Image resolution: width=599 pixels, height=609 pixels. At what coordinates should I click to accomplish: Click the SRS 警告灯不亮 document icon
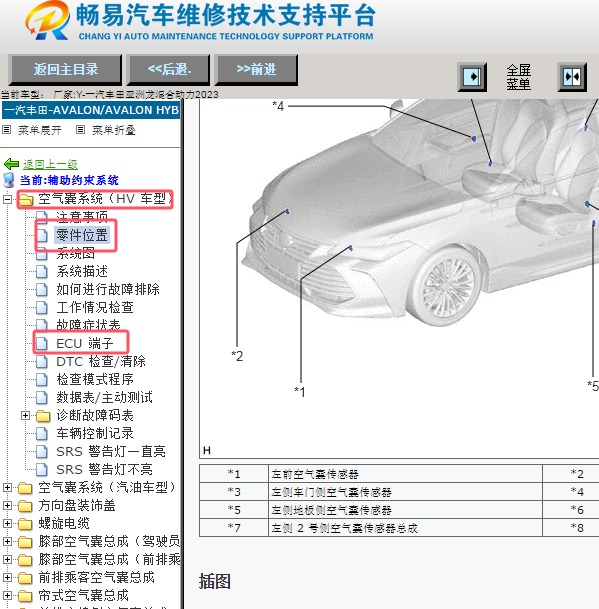pyautogui.click(x=42, y=470)
